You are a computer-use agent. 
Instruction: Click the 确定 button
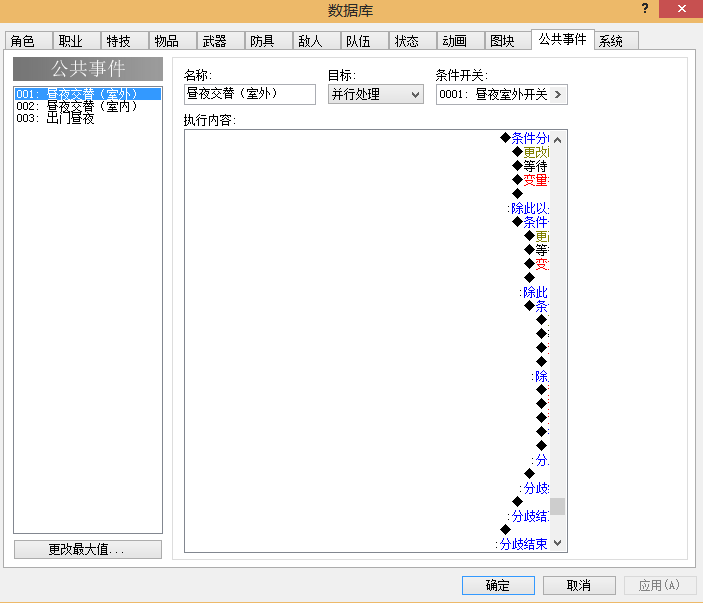(498, 586)
